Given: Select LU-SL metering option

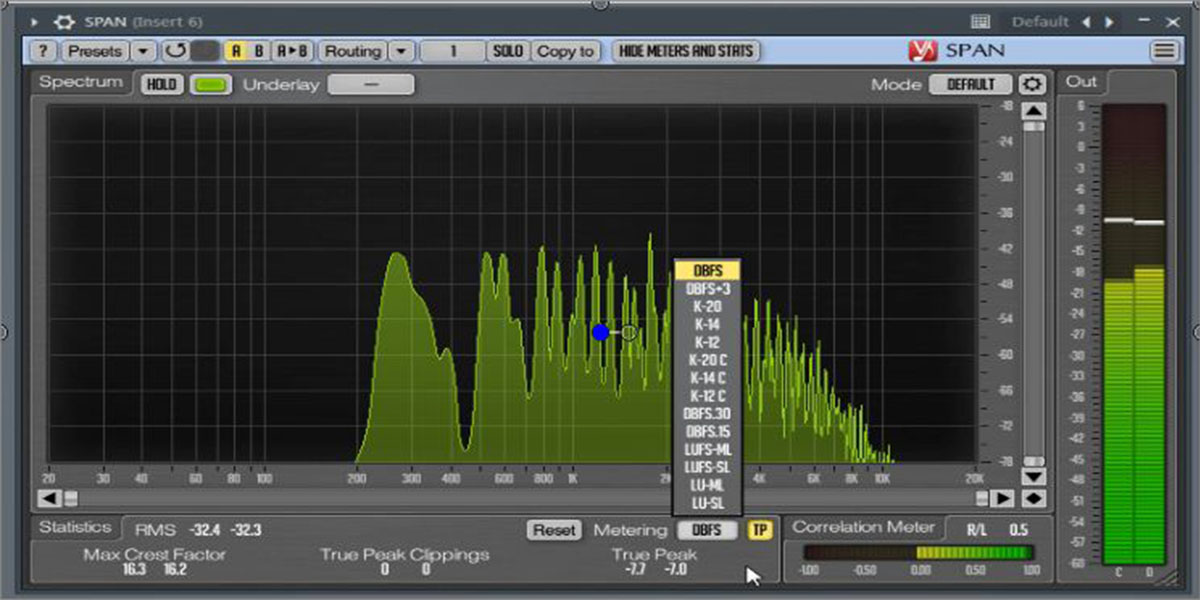Looking at the screenshot, I should point(708,503).
